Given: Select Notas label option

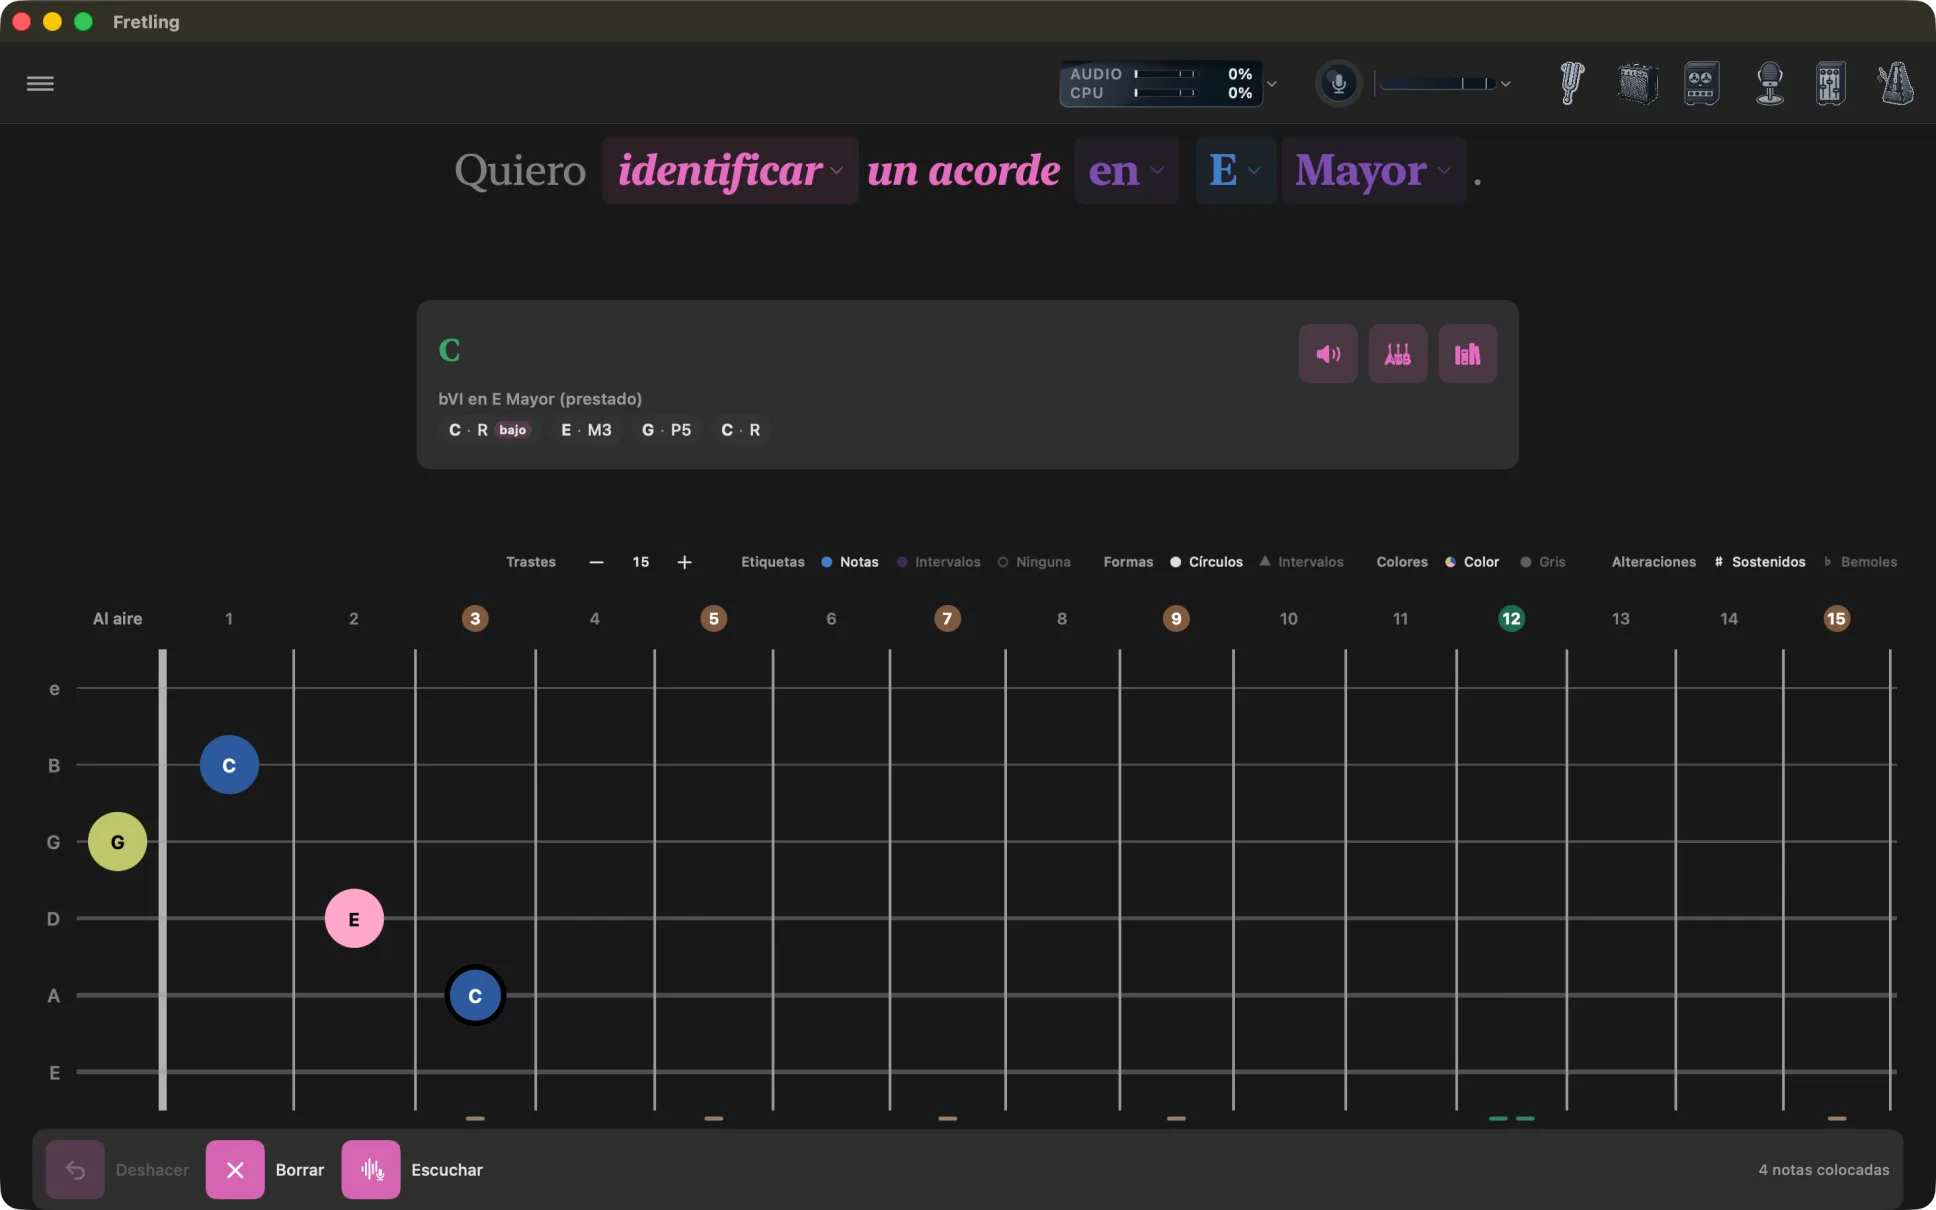Looking at the screenshot, I should [850, 562].
